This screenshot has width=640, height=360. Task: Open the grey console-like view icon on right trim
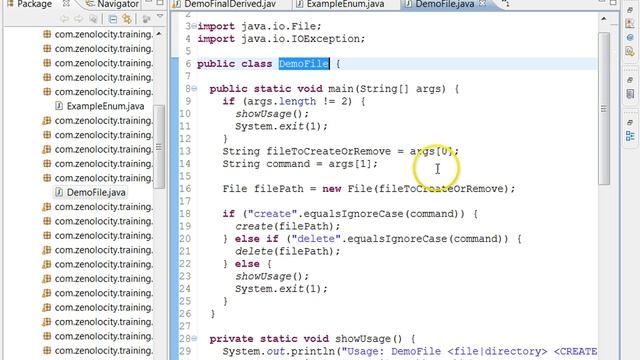[630, 94]
